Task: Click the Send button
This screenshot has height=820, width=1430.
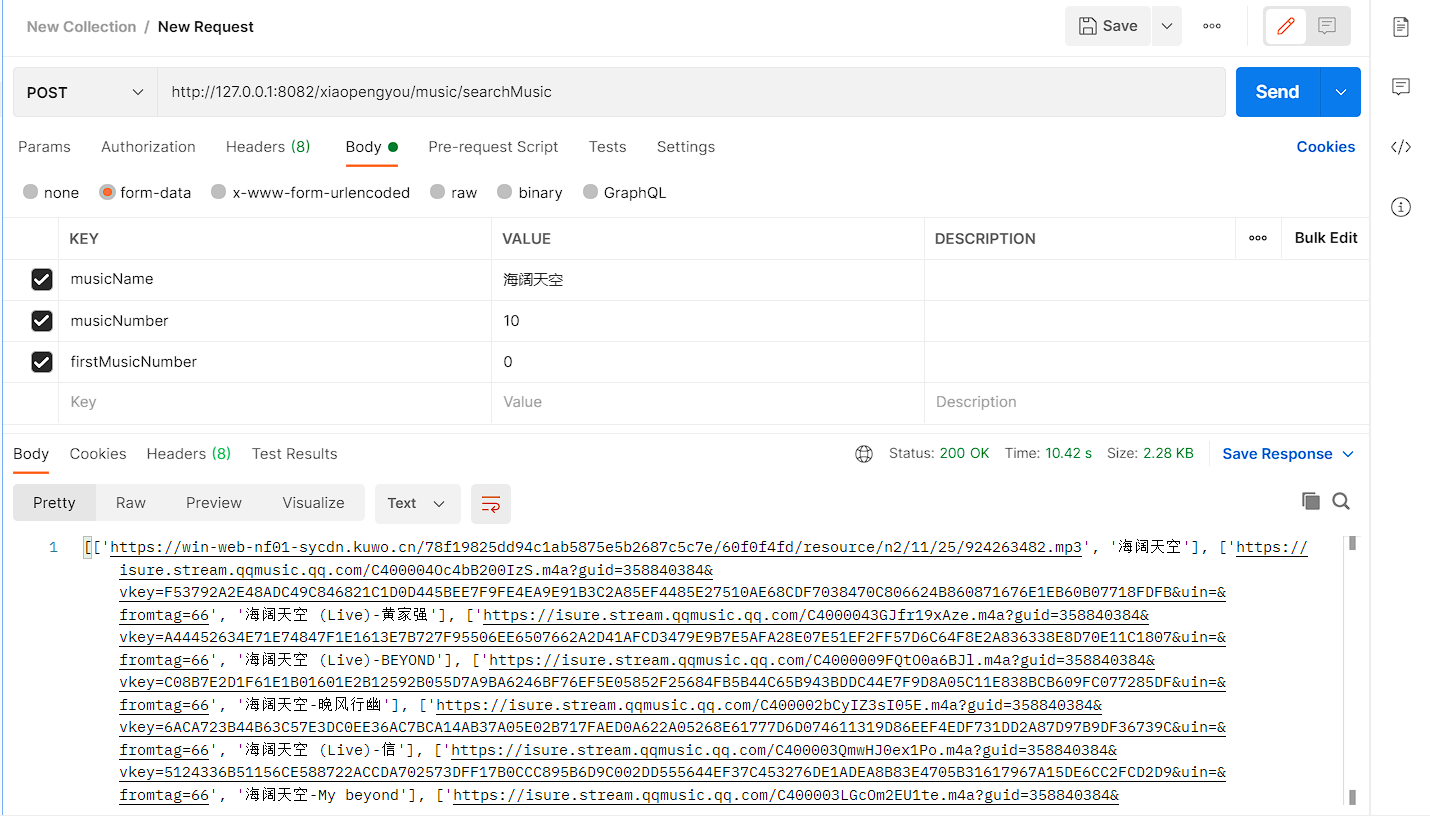Action: [x=1276, y=91]
